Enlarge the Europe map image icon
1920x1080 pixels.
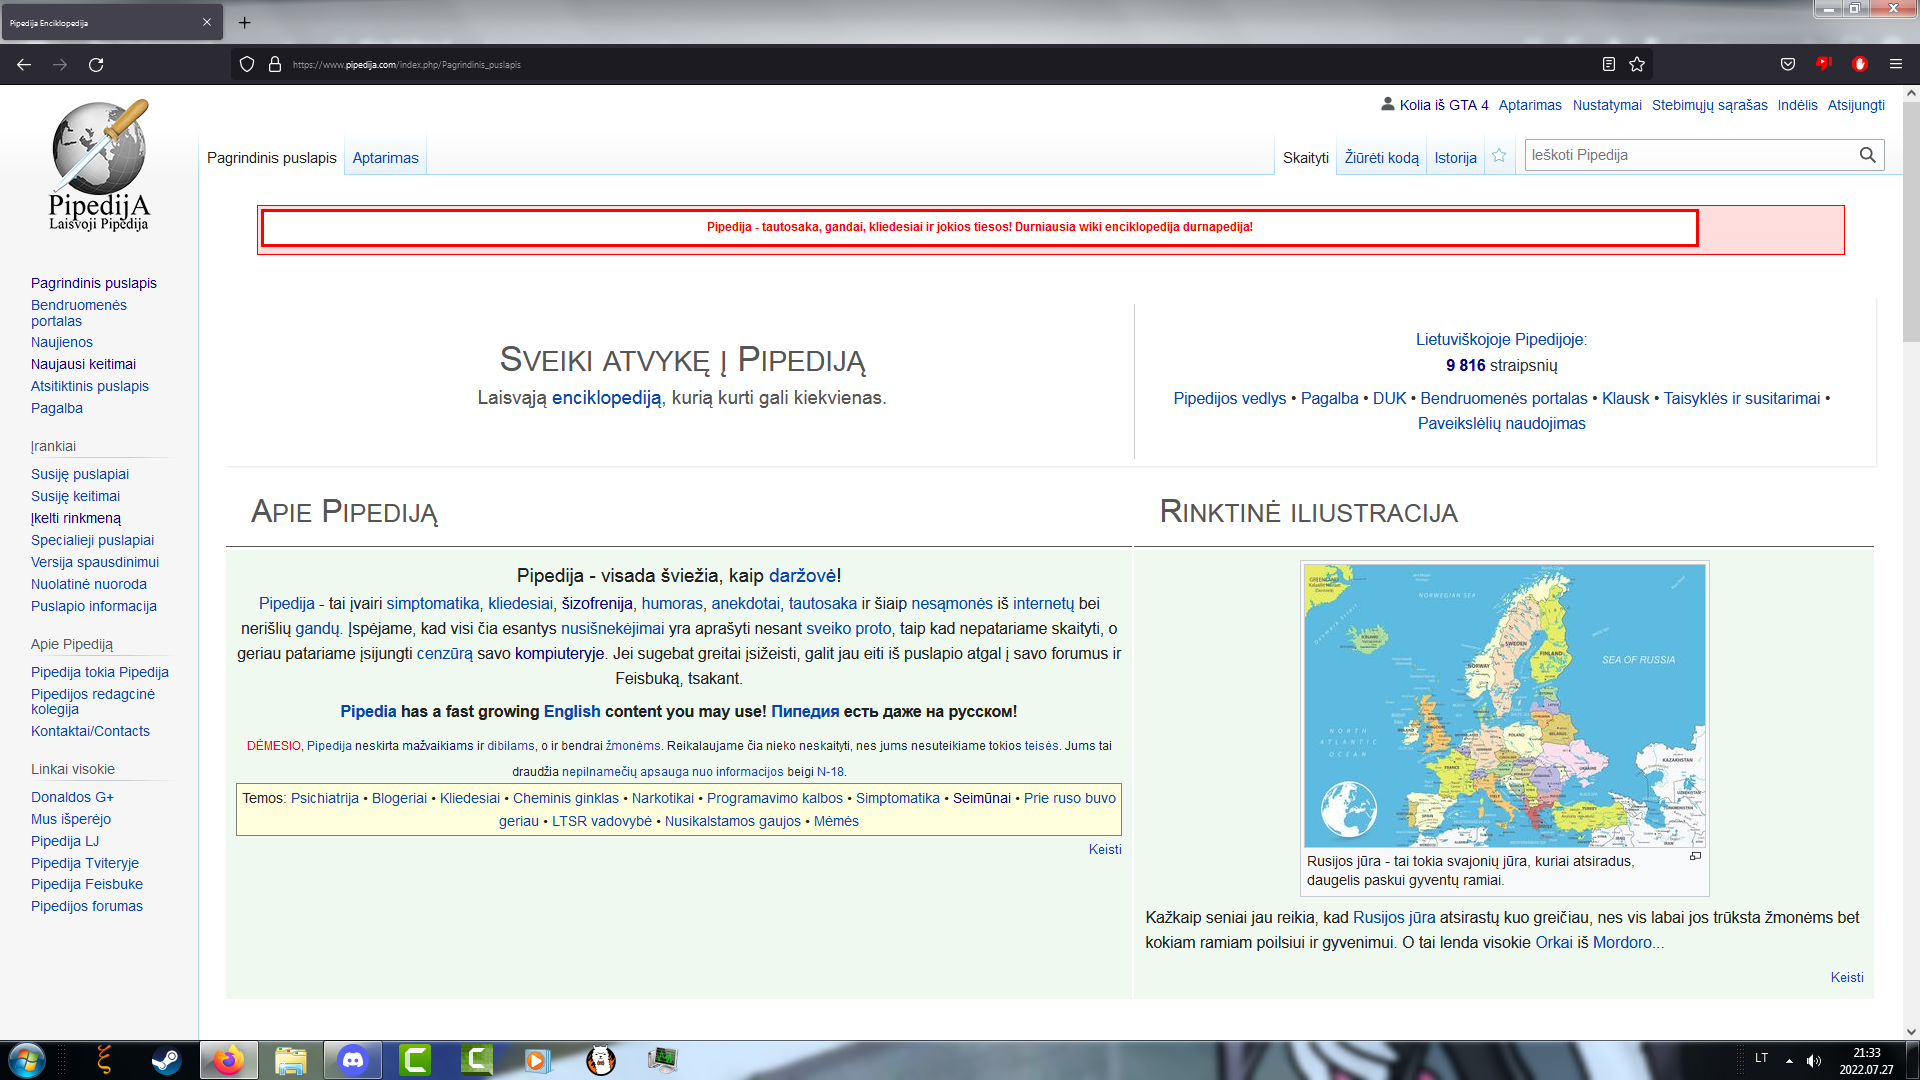tap(1695, 856)
